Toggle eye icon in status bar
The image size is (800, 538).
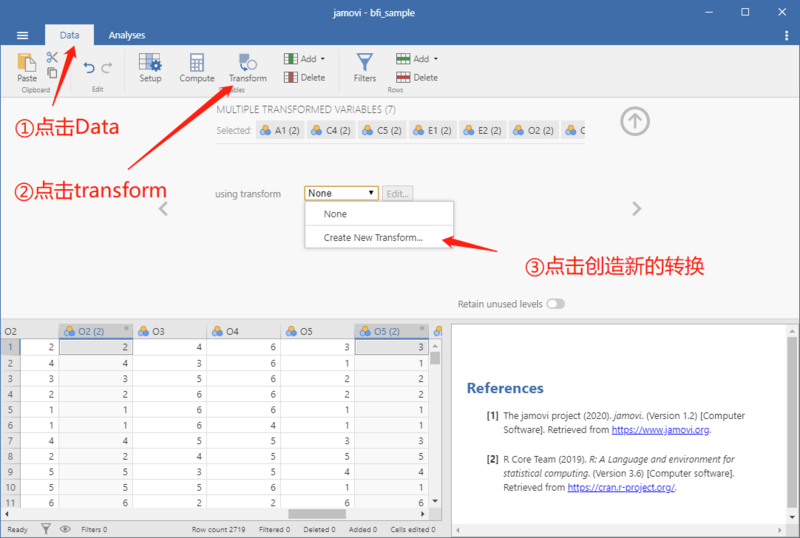tap(65, 529)
